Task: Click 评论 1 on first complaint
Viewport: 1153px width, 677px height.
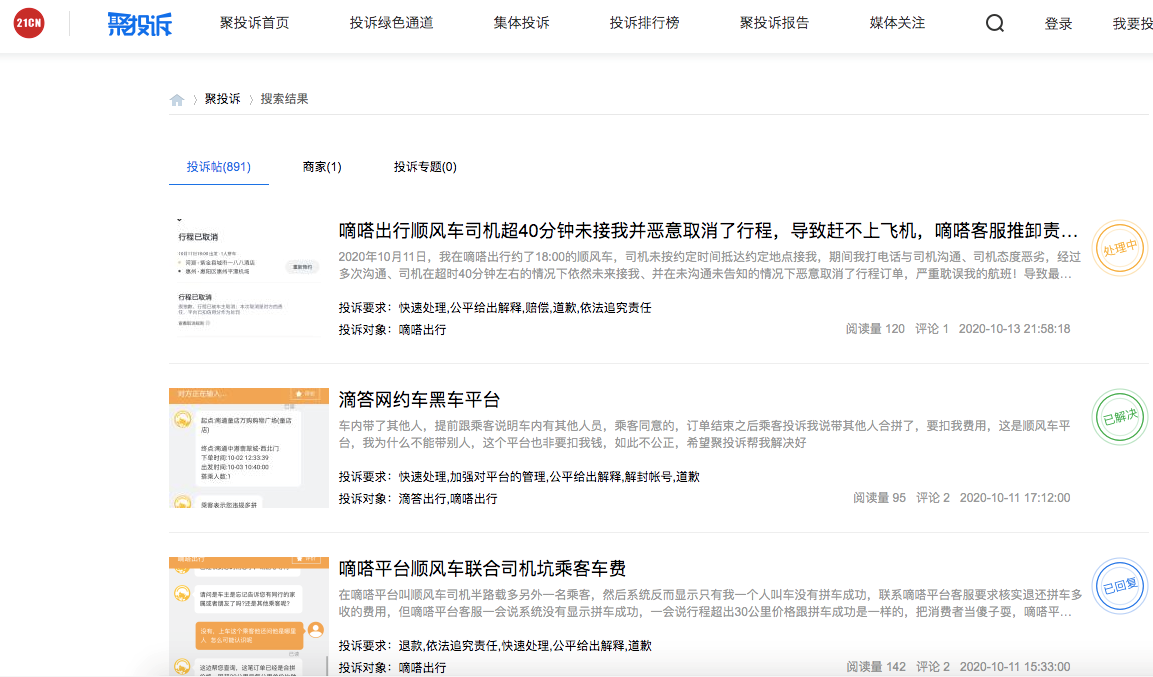Action: coord(932,329)
